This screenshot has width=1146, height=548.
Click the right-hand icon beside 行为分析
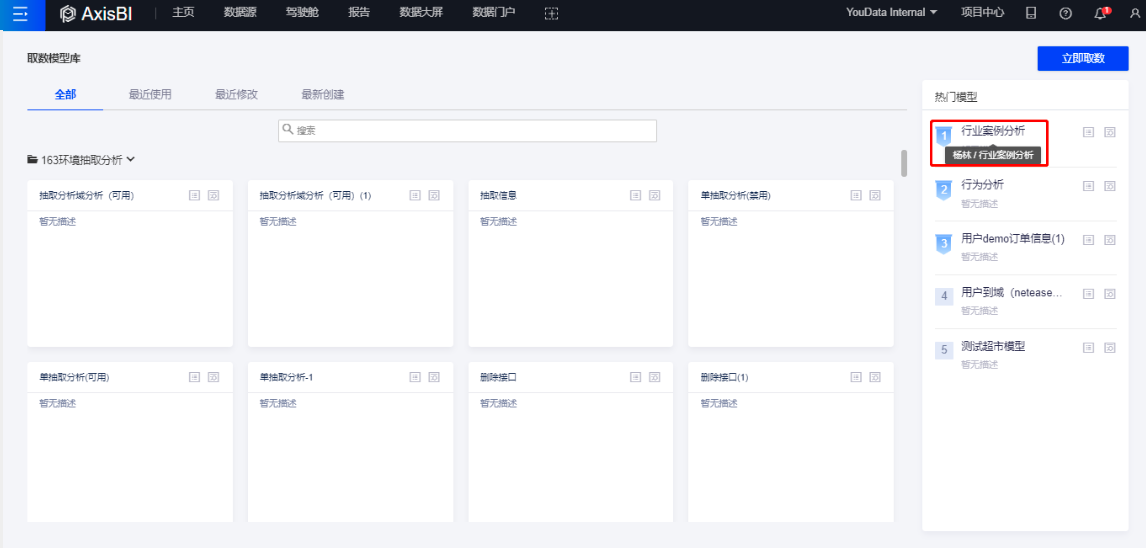click(1109, 186)
